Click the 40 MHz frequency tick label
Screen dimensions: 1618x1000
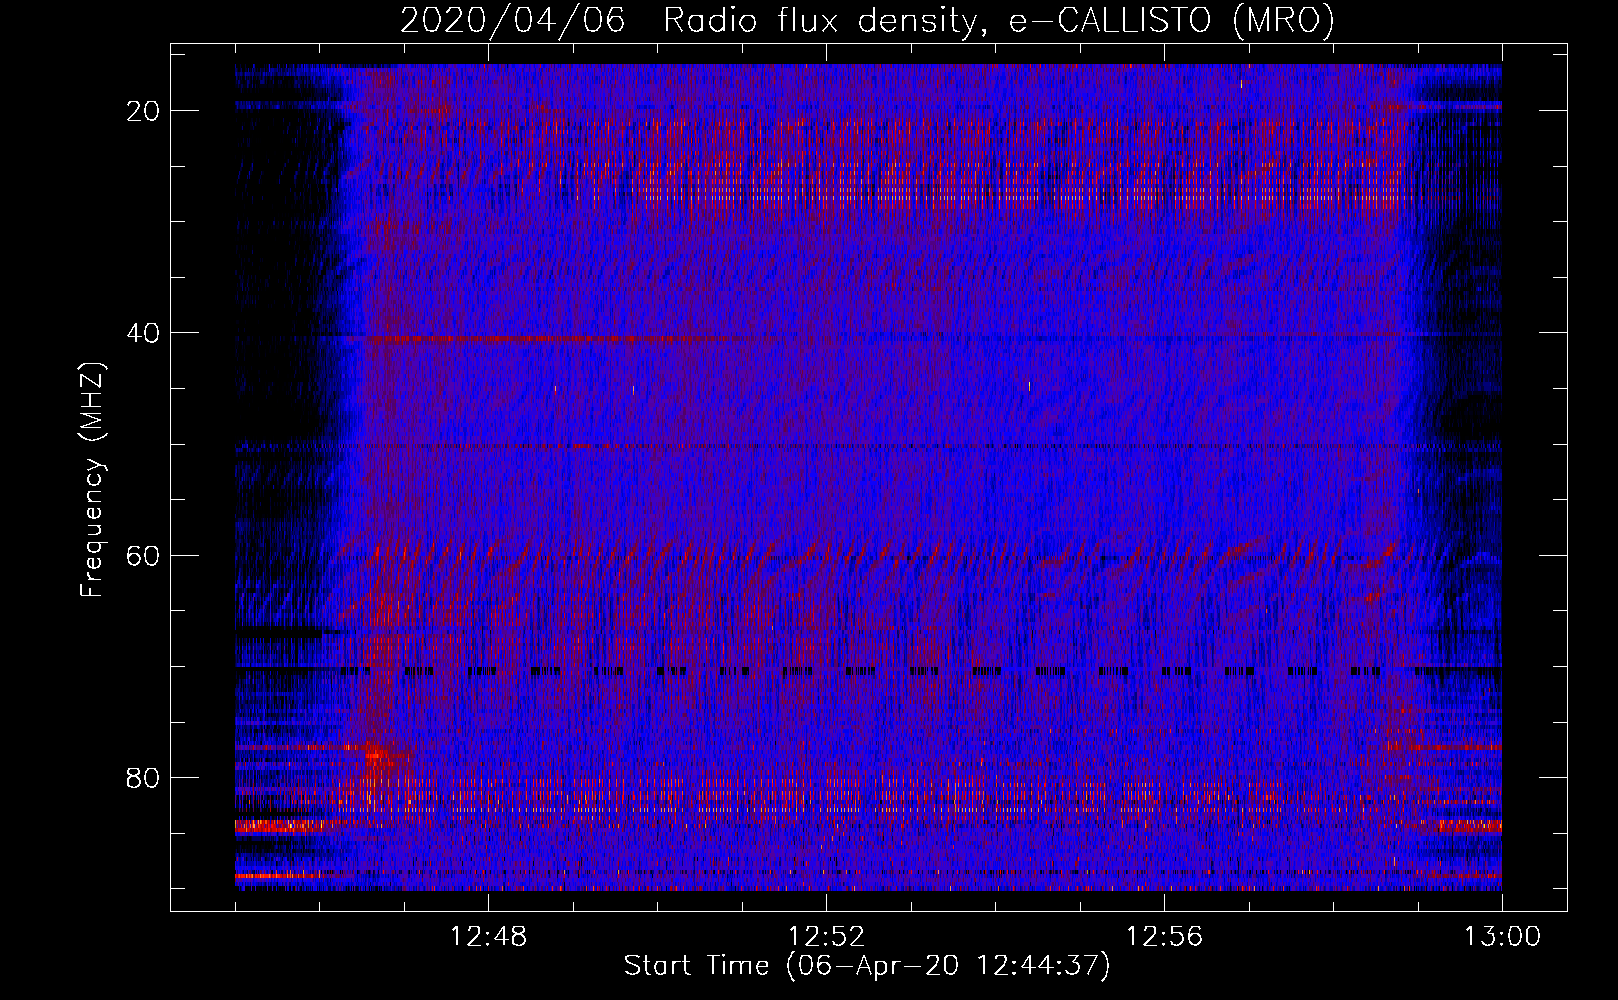145,332
